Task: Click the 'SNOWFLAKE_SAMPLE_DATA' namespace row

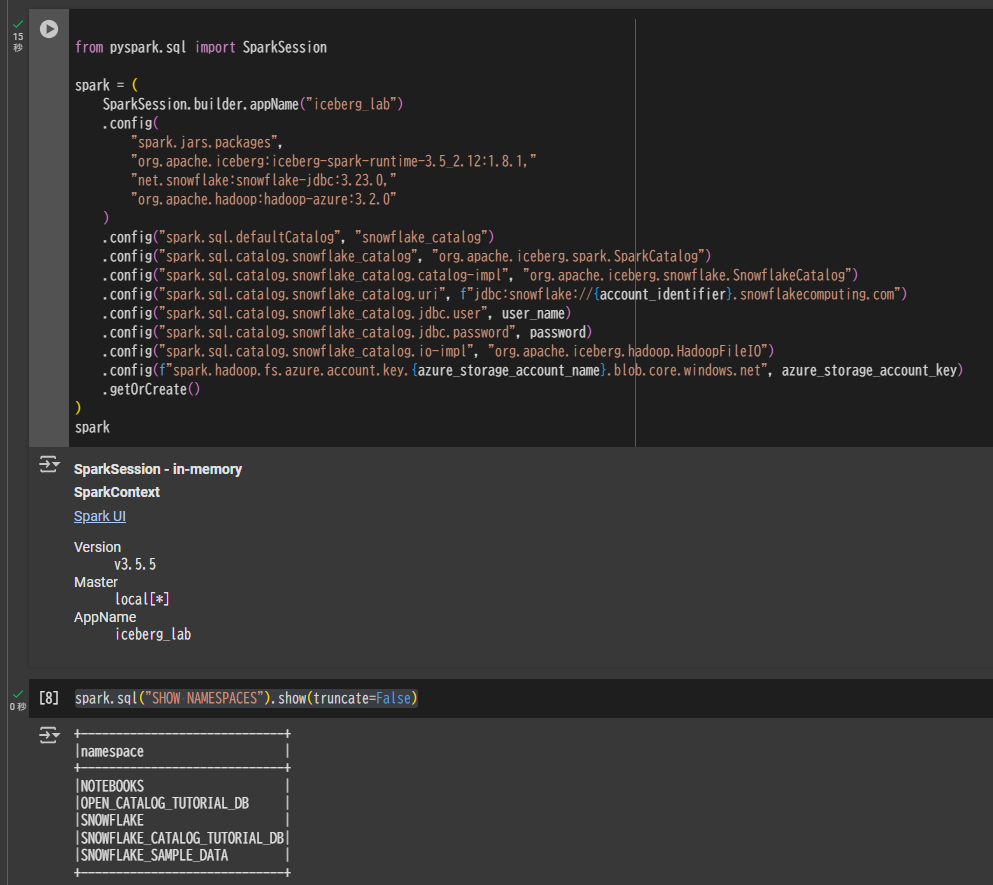Action: click(x=155, y=855)
